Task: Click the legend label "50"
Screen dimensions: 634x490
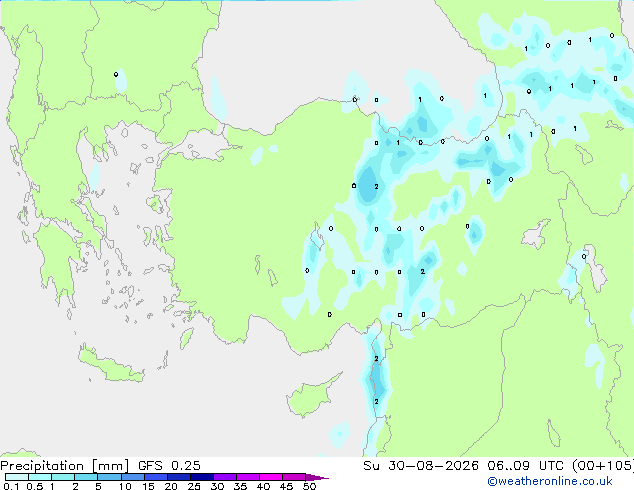Action: [310, 486]
